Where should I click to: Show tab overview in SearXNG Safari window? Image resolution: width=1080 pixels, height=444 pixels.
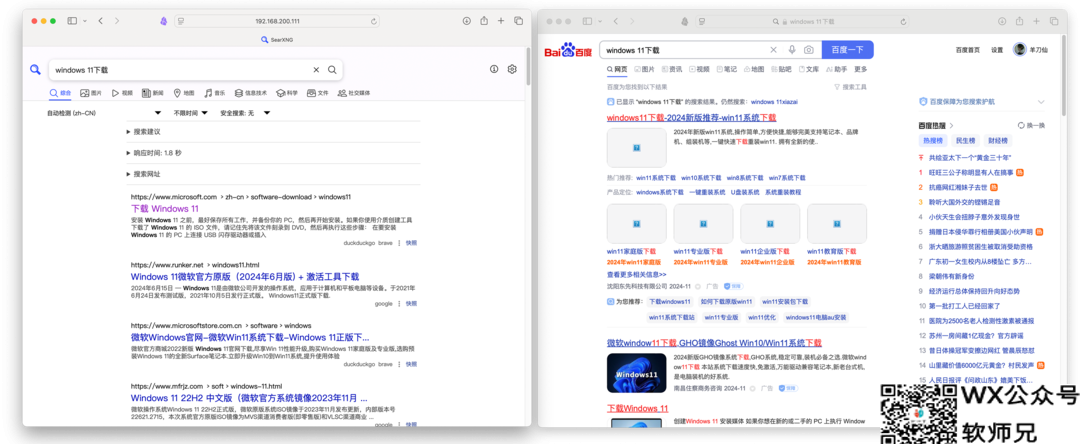click(x=519, y=21)
